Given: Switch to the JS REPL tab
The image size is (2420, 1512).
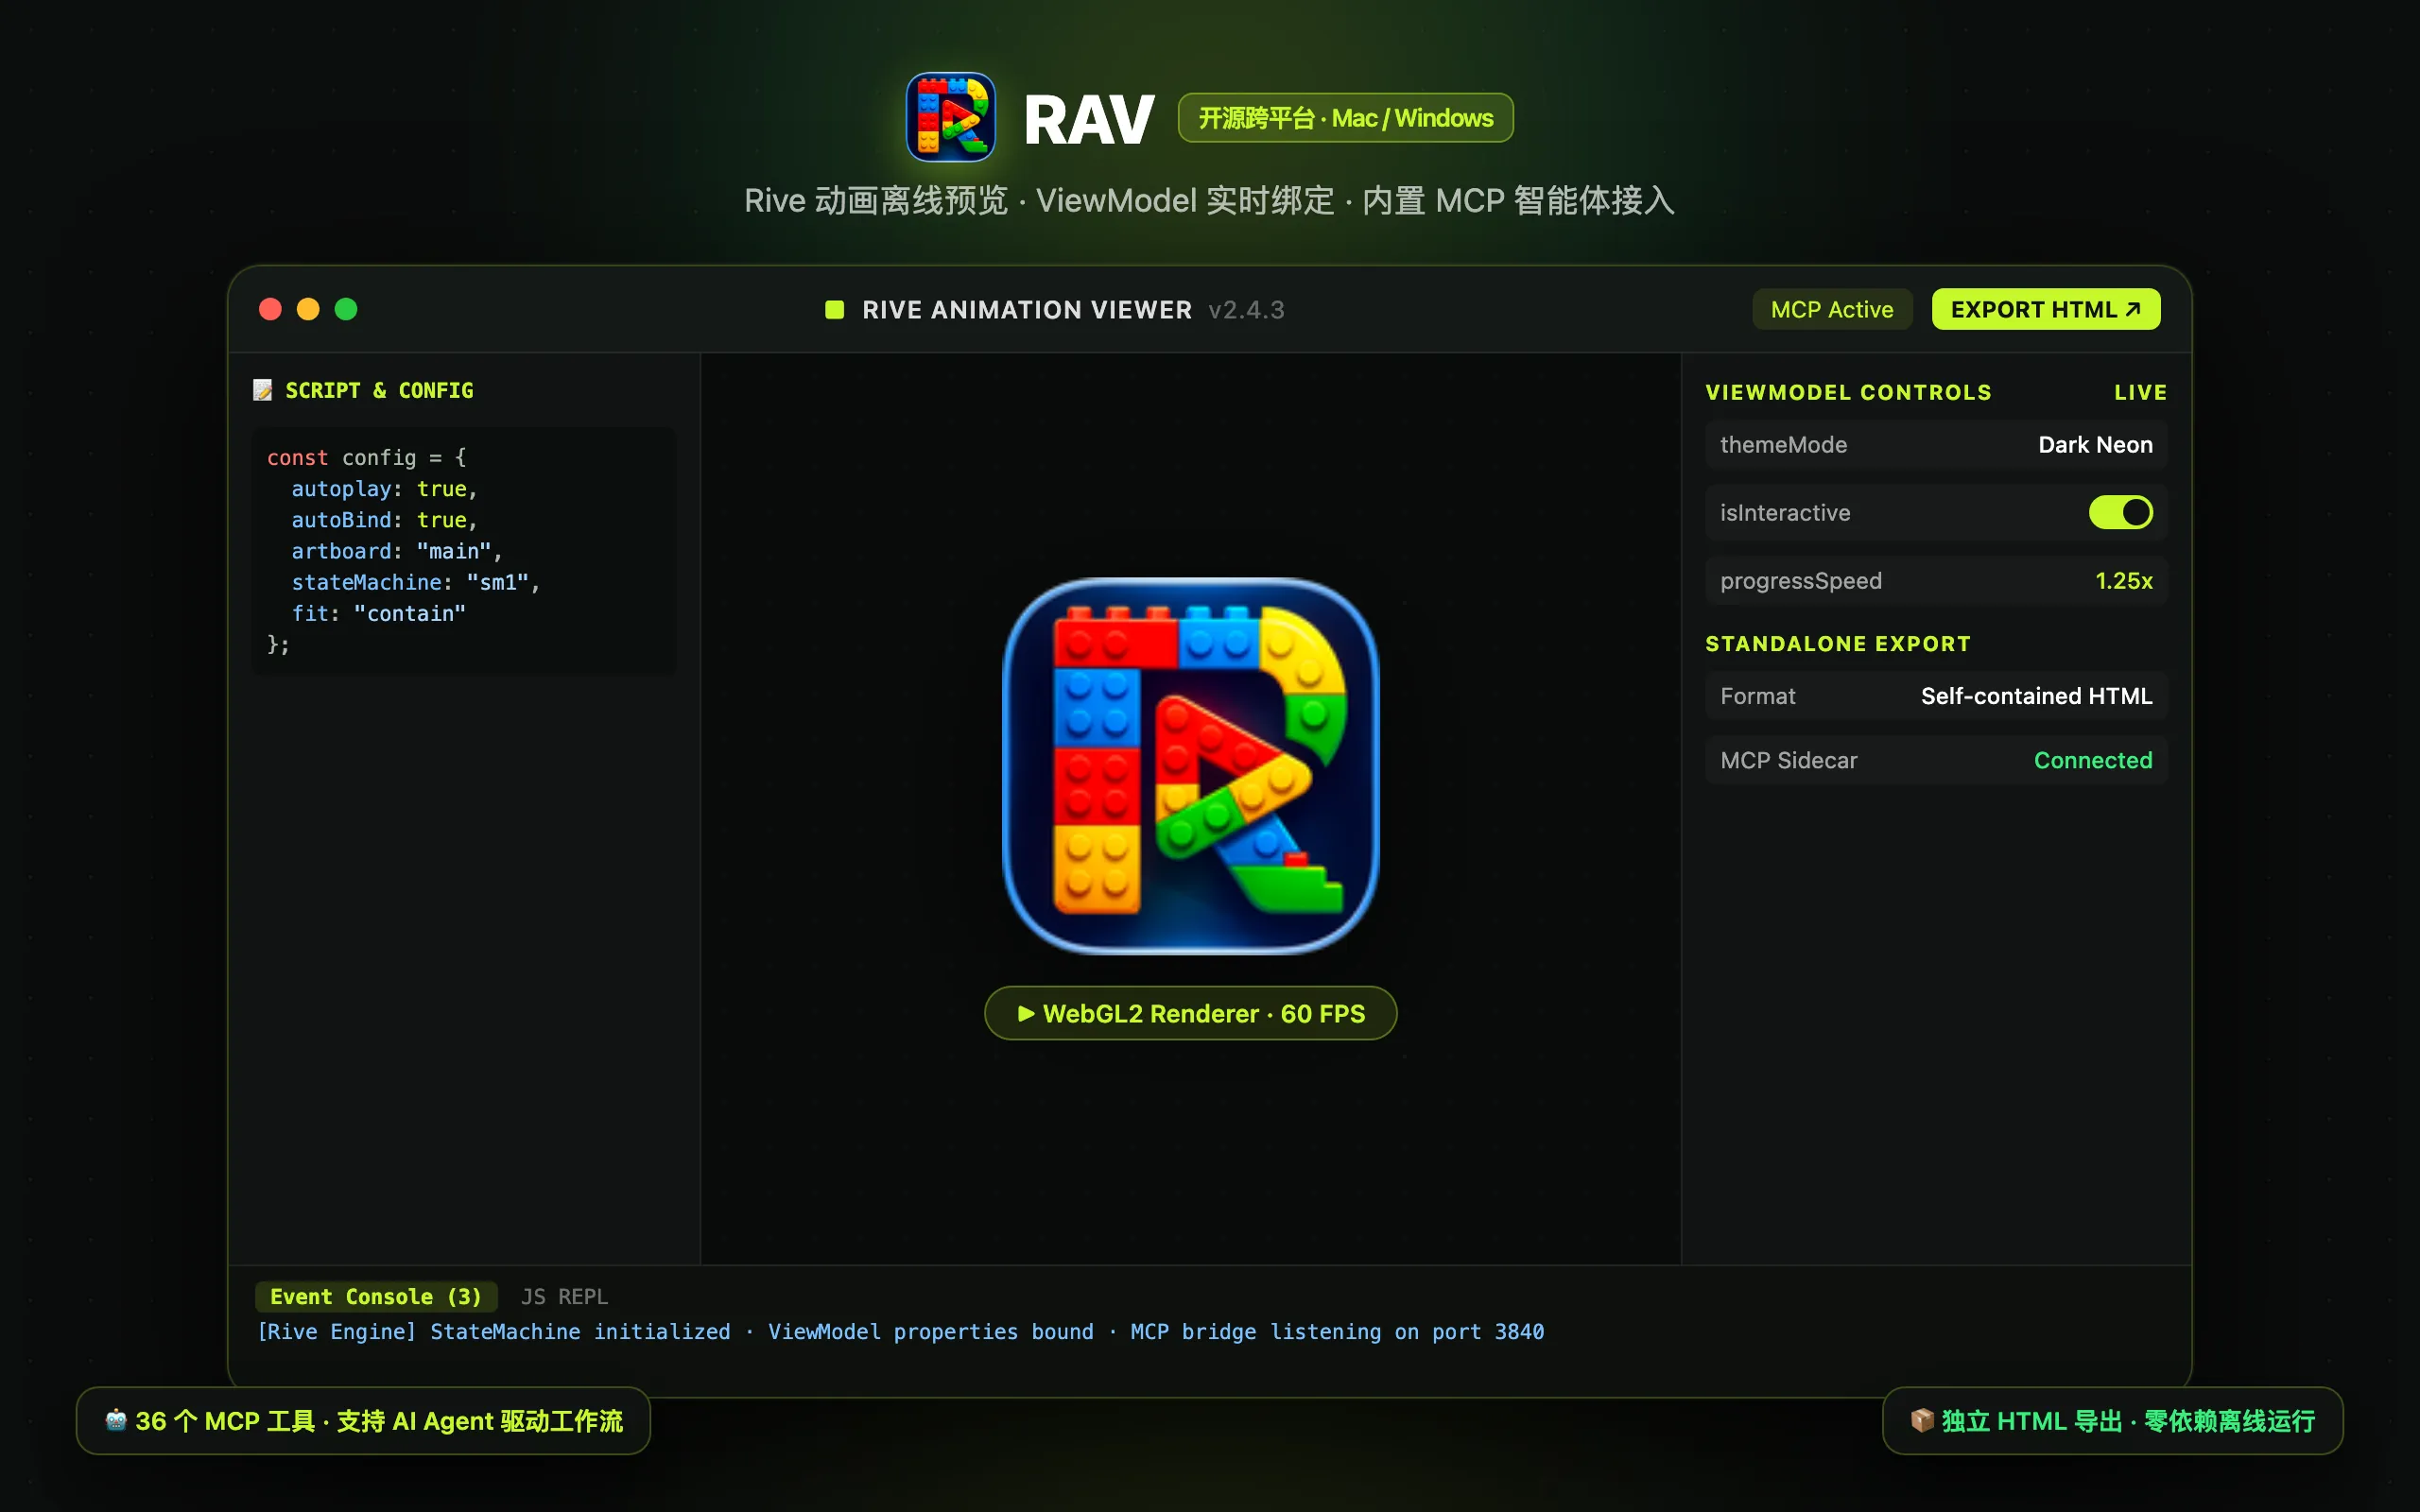Looking at the screenshot, I should pyautogui.click(x=564, y=1296).
